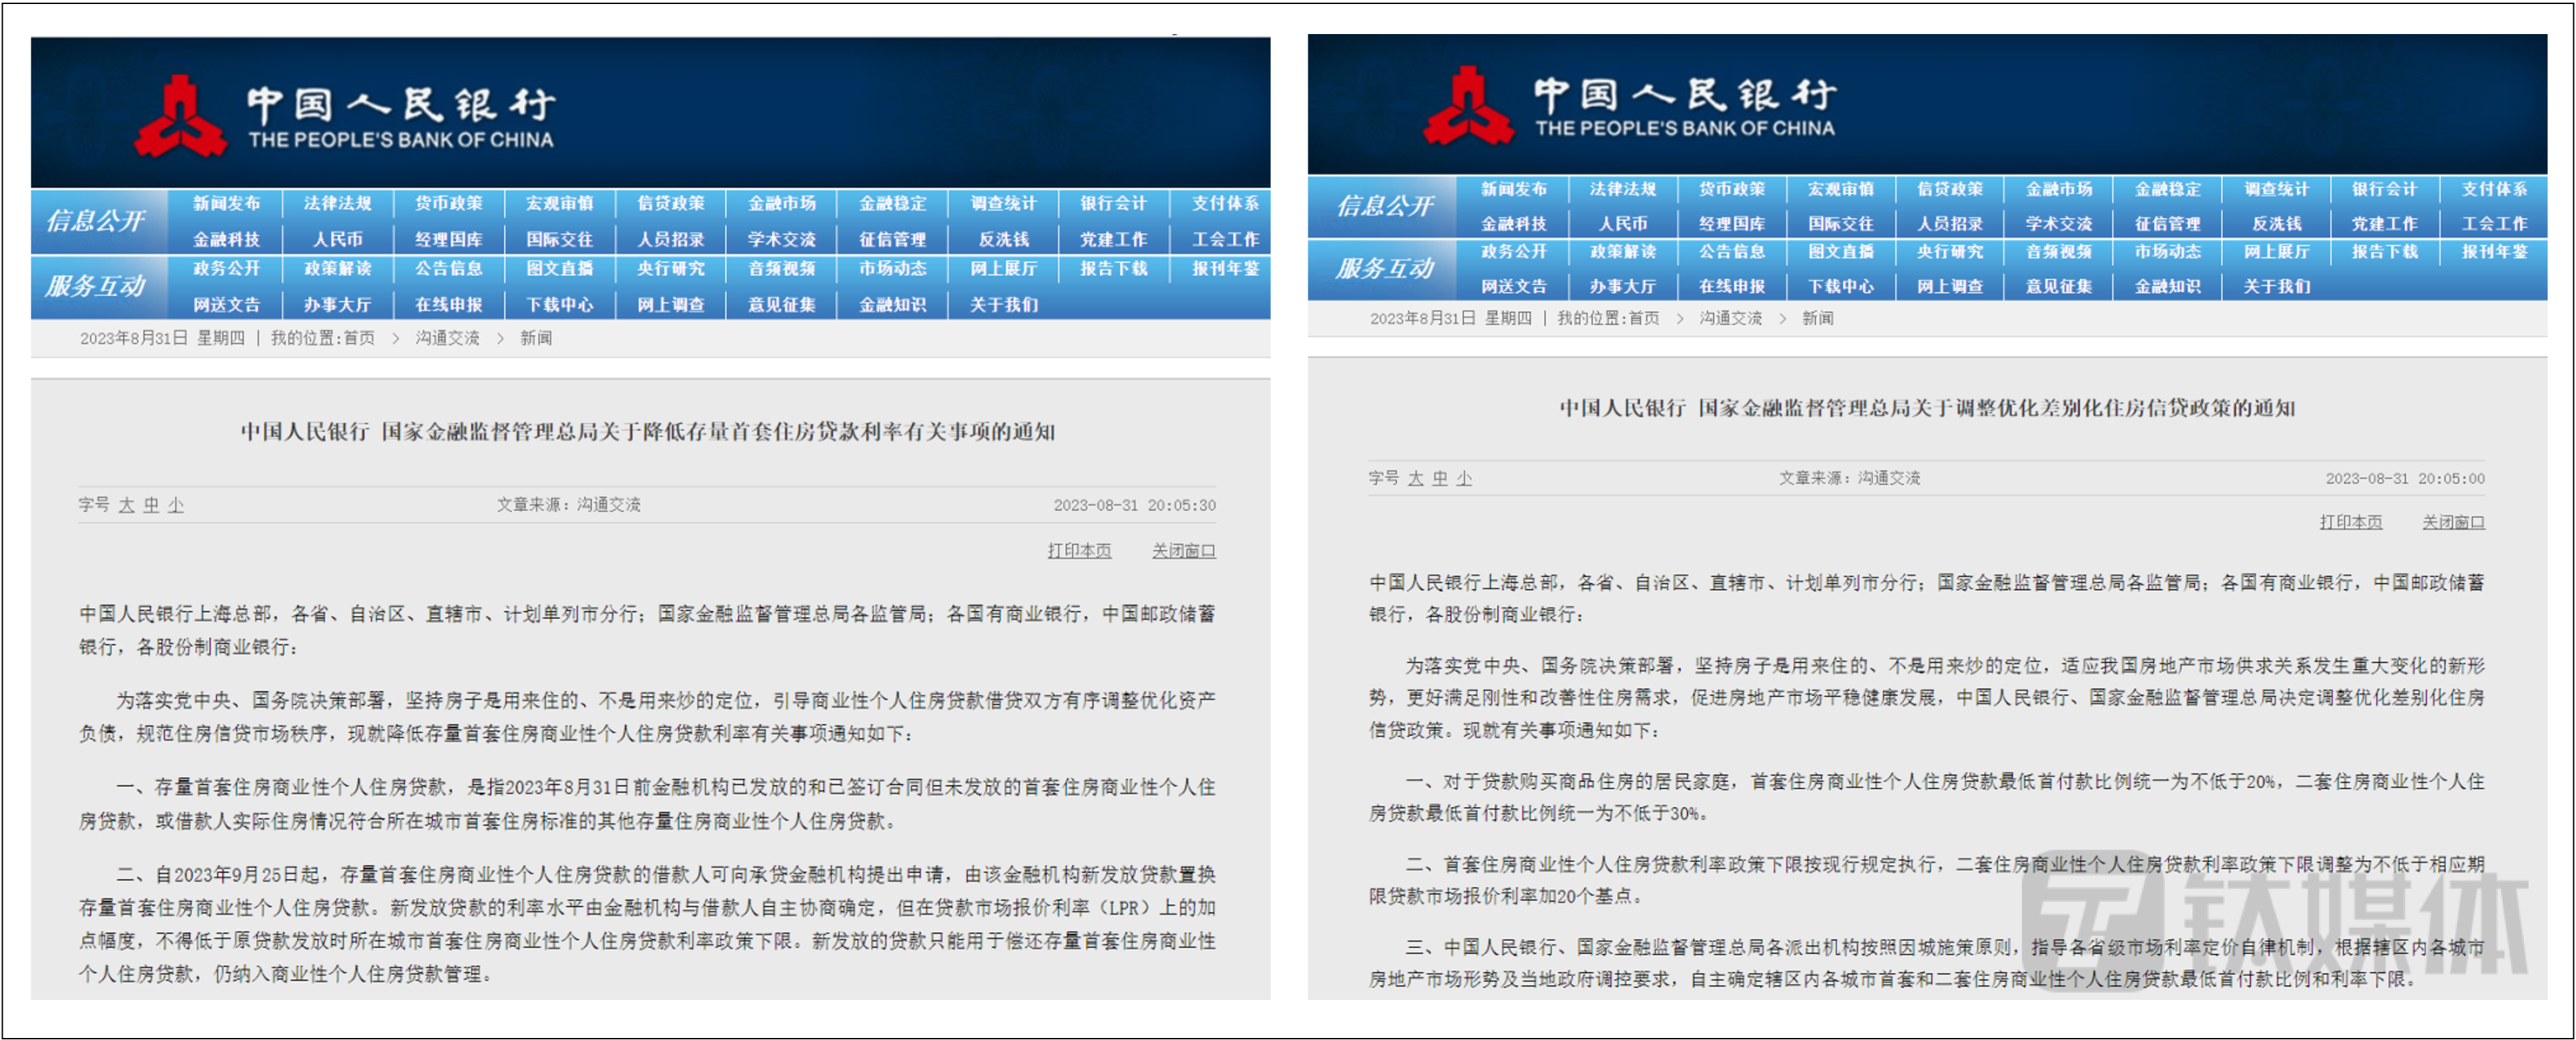Open 法律法规 in the left page menu
Screen dimensions: 2576x1040
tap(337, 203)
